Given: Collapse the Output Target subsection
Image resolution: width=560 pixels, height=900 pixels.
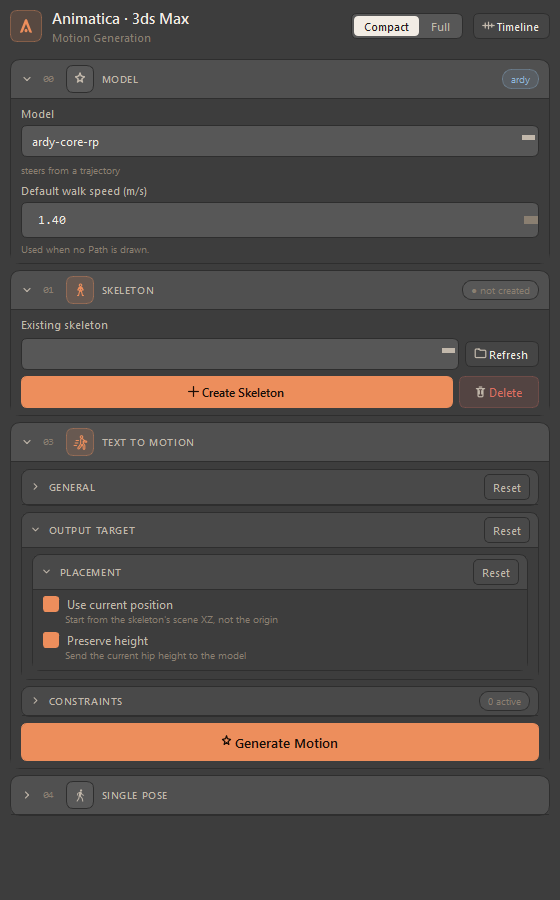Looking at the screenshot, I should [36, 530].
